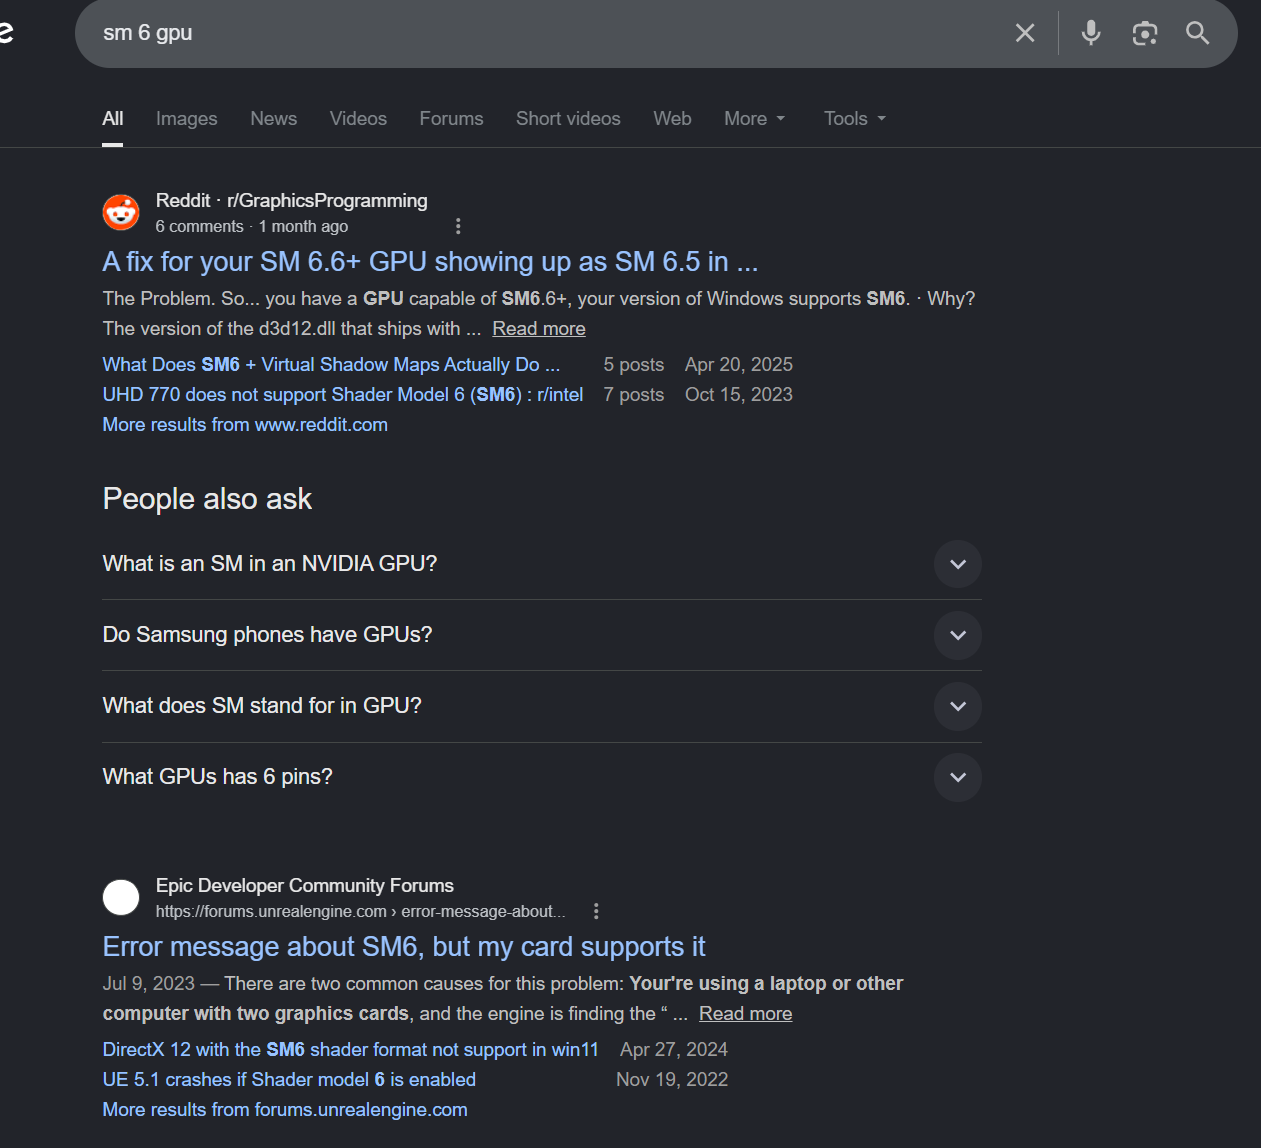1261x1148 pixels.
Task: Click the "Apr 20, 2025" date
Action: coord(739,365)
